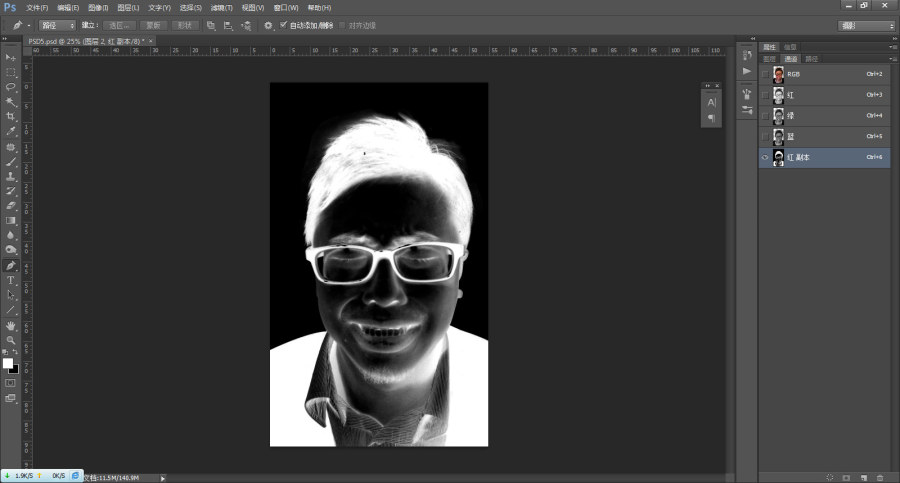Click the foreground color swatch
900x483 pixels.
7,363
